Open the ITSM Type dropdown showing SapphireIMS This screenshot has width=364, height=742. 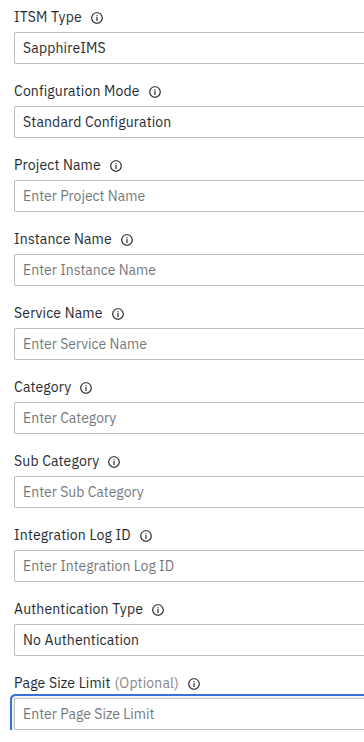[189, 48]
